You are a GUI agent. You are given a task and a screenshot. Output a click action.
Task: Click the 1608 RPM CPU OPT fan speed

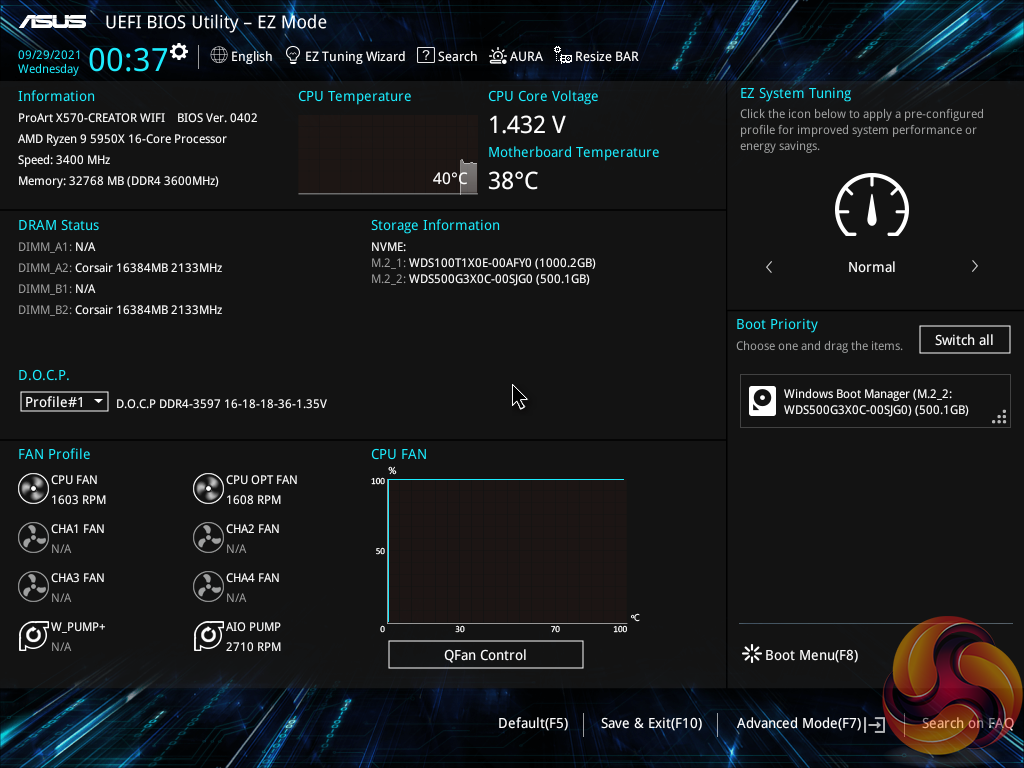point(253,500)
